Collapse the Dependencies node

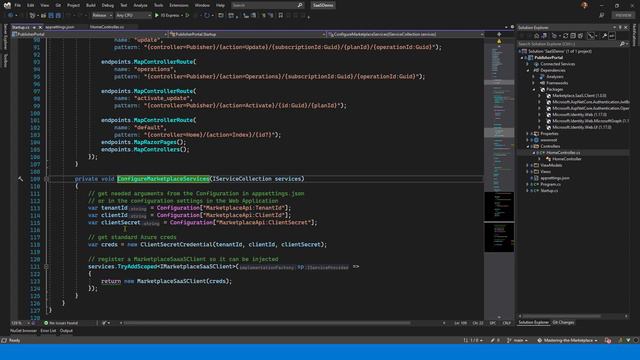(x=528, y=70)
